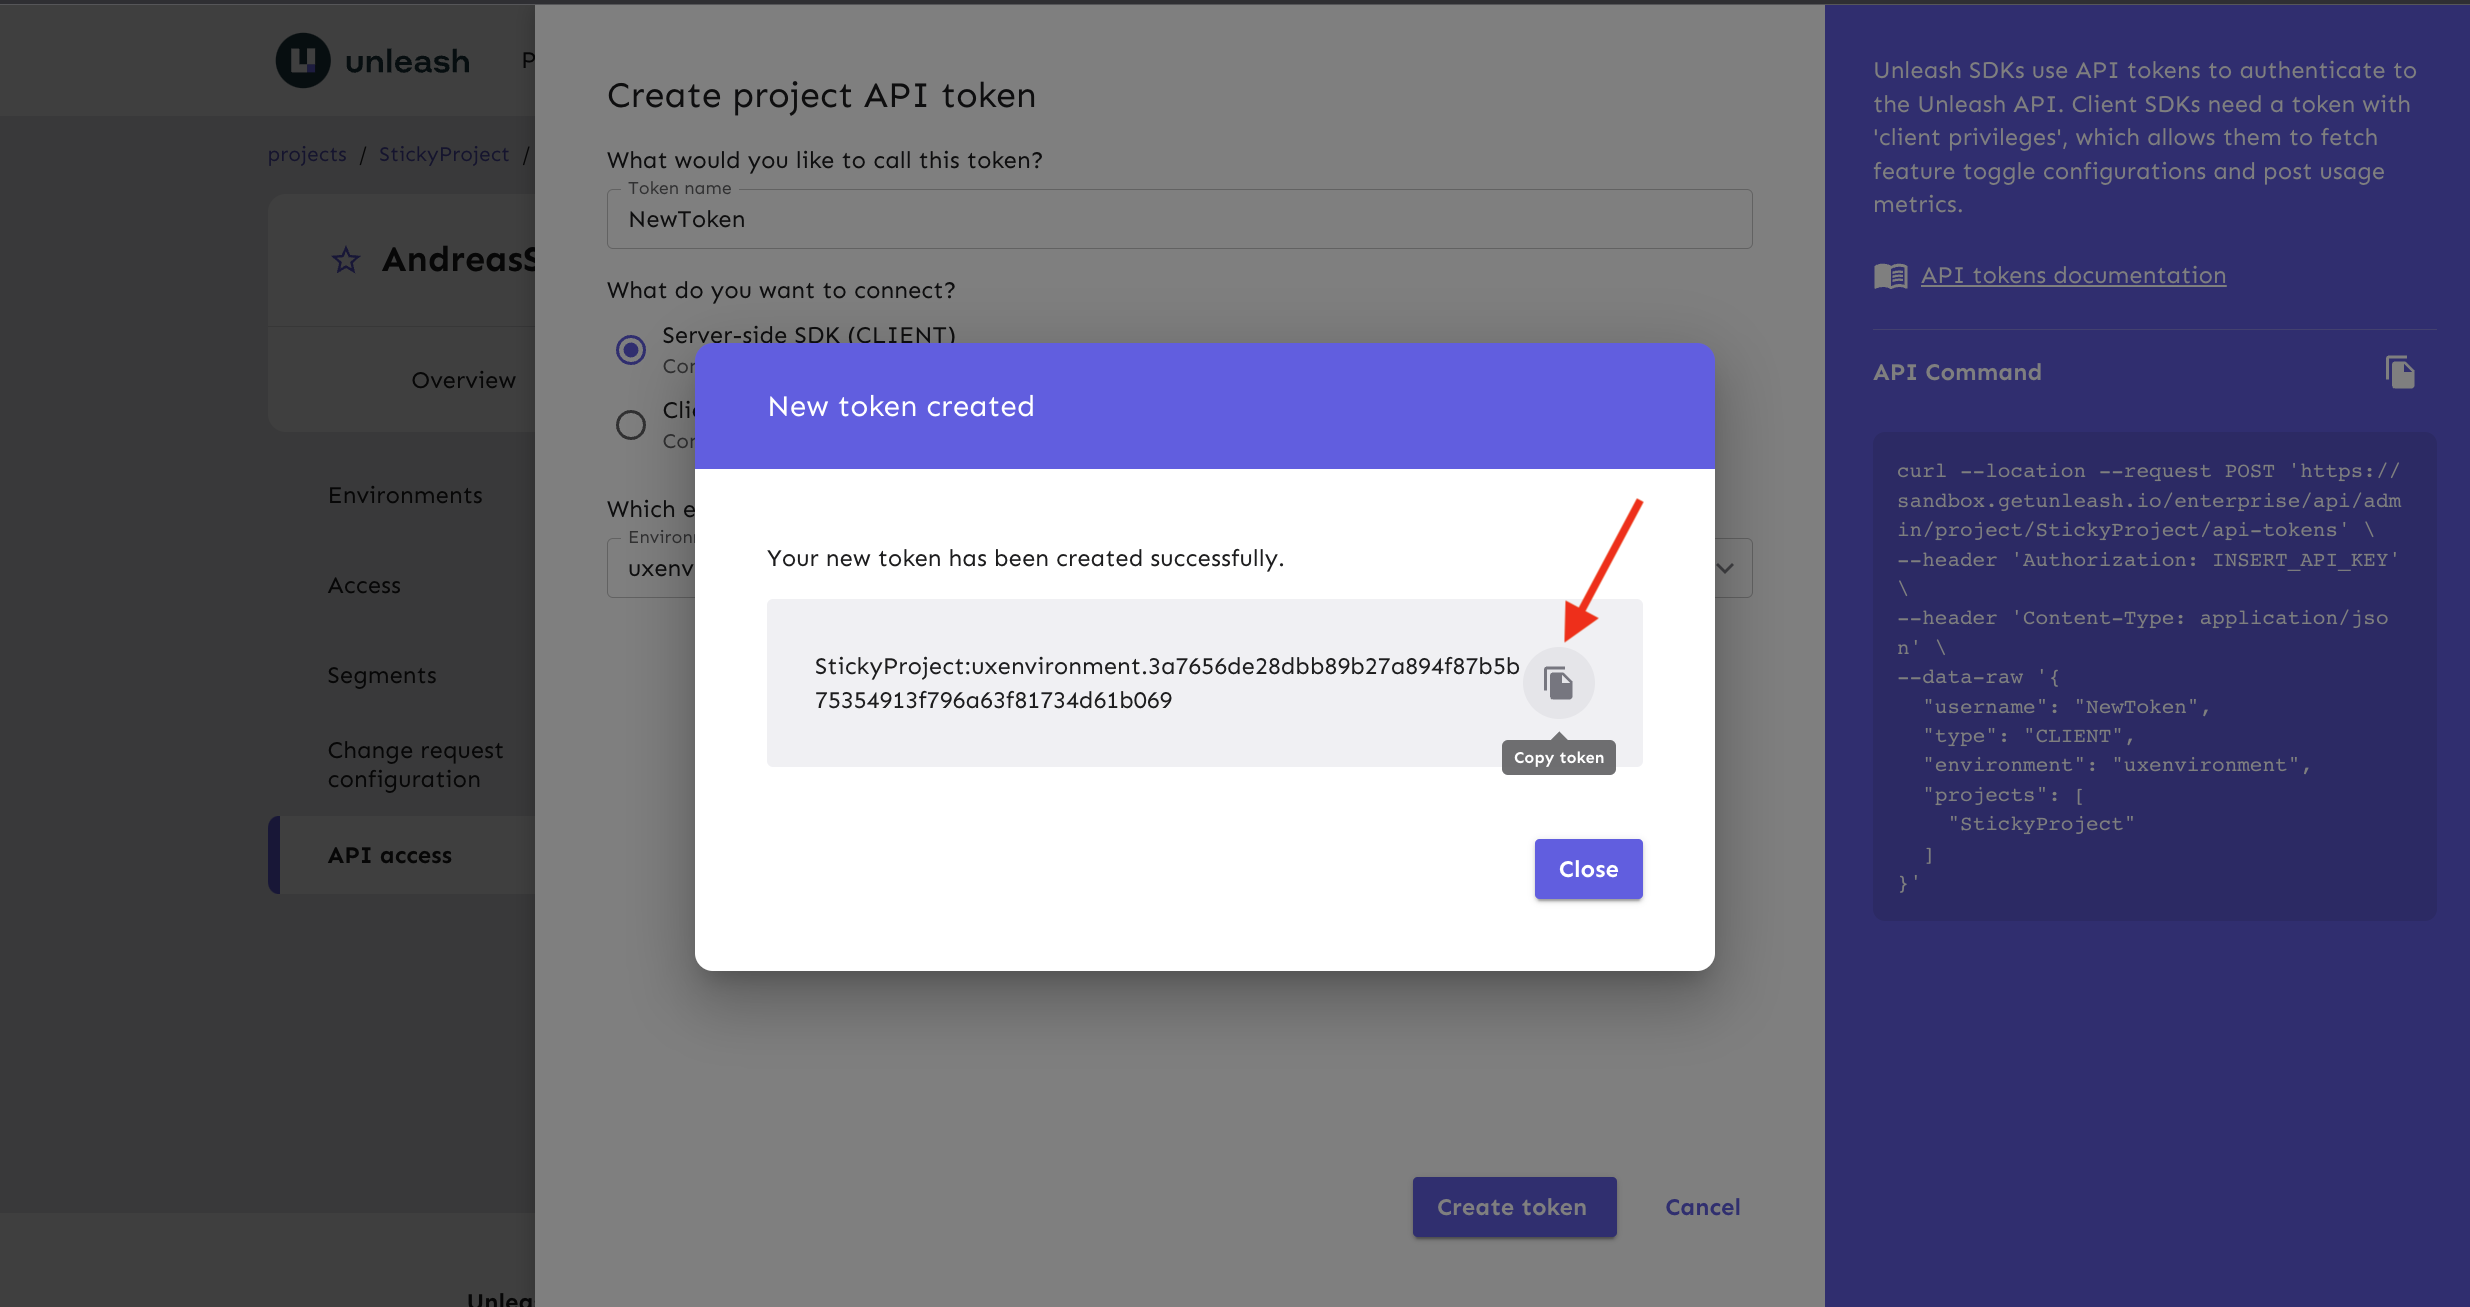Viewport: 2470px width, 1307px height.
Task: Expand the environment dropdown arrow
Action: coord(1725,568)
